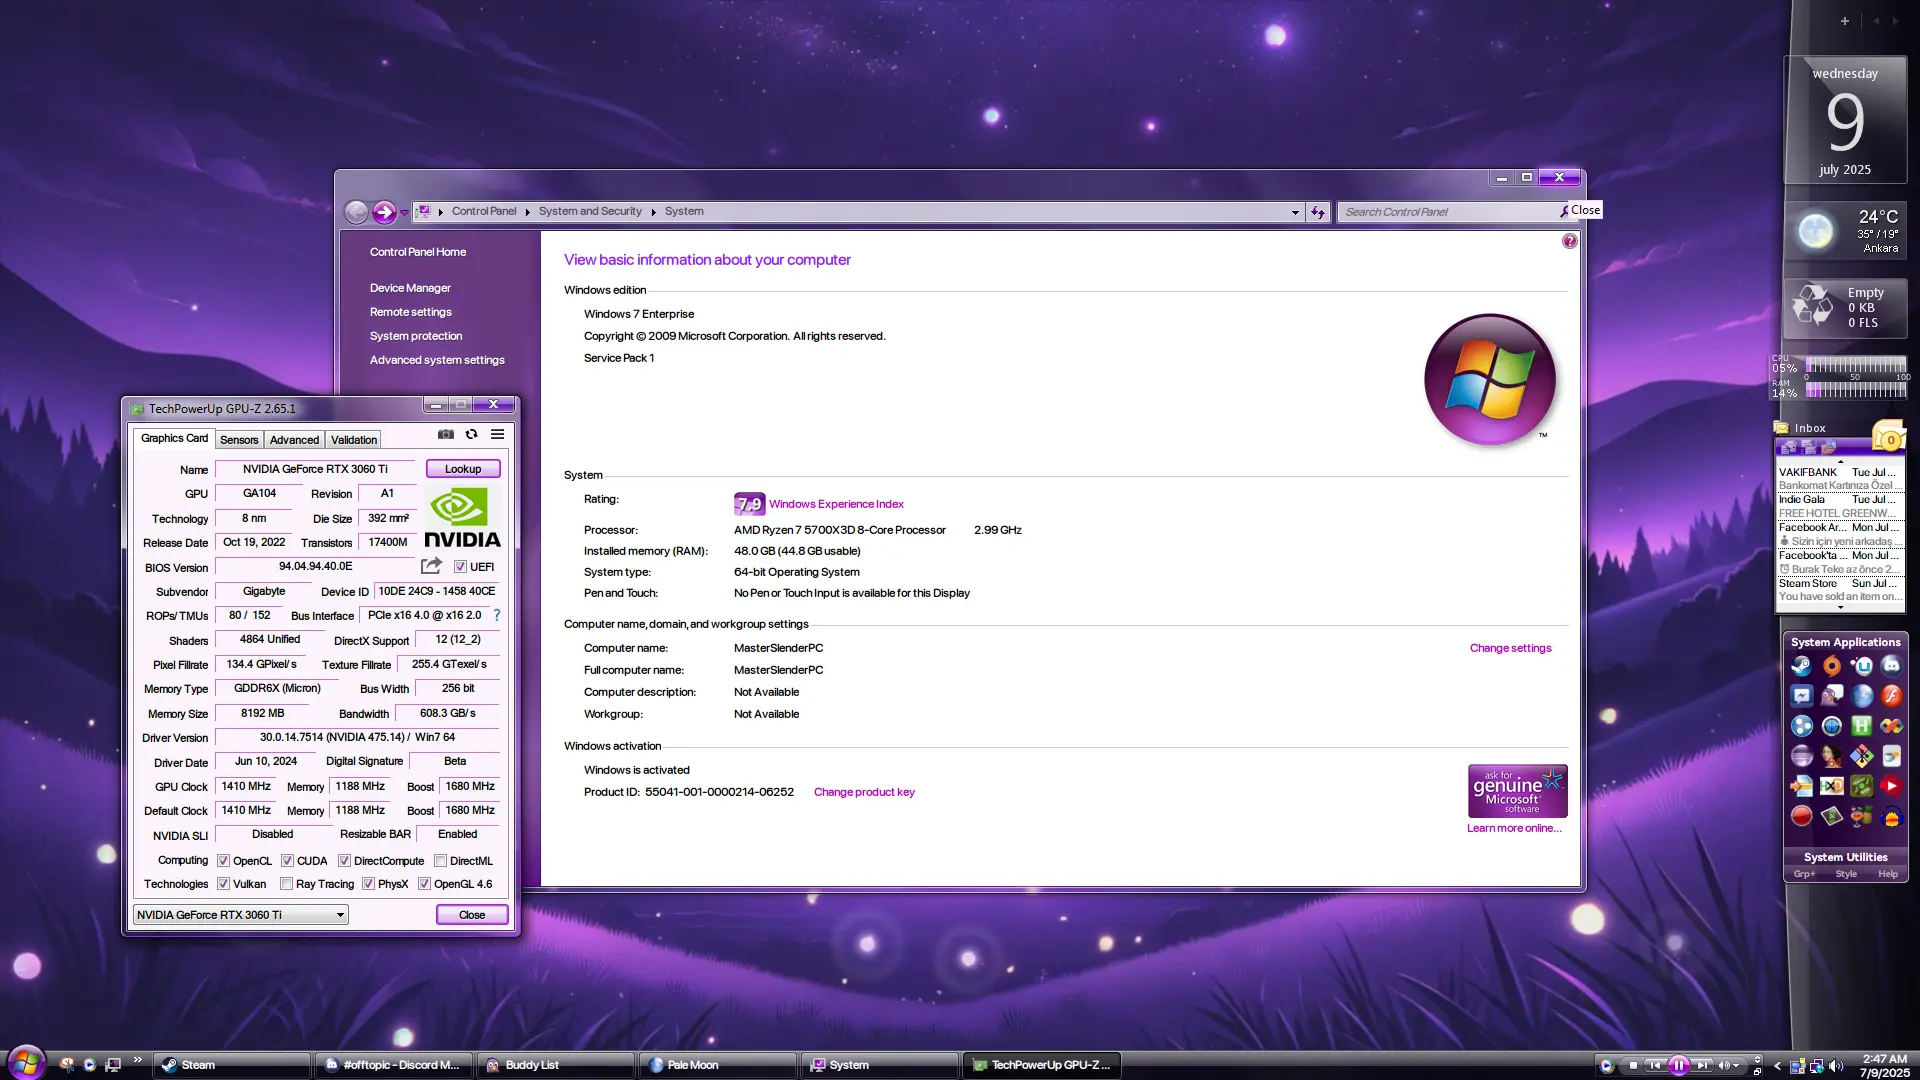Click the Windows Start orb
This screenshot has width=1920, height=1080.
(26, 1062)
